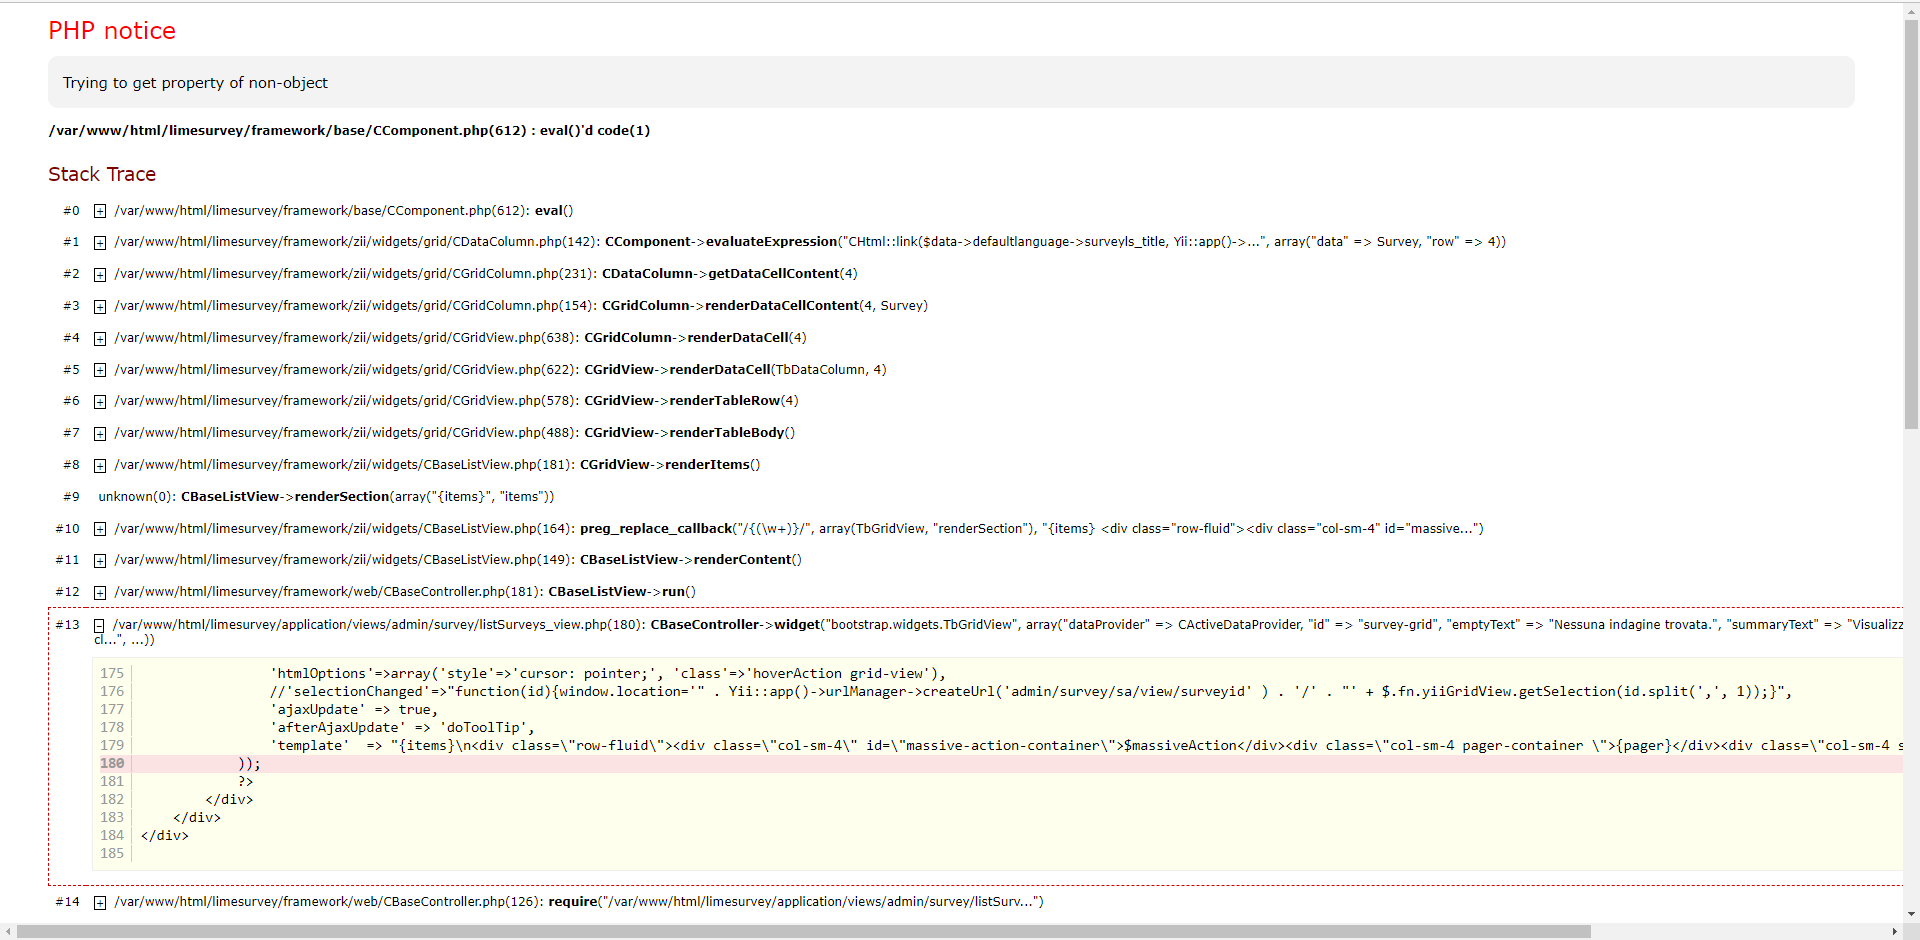
Task: Expand frame #10 preg_replace_callback entry
Action: click(x=100, y=529)
